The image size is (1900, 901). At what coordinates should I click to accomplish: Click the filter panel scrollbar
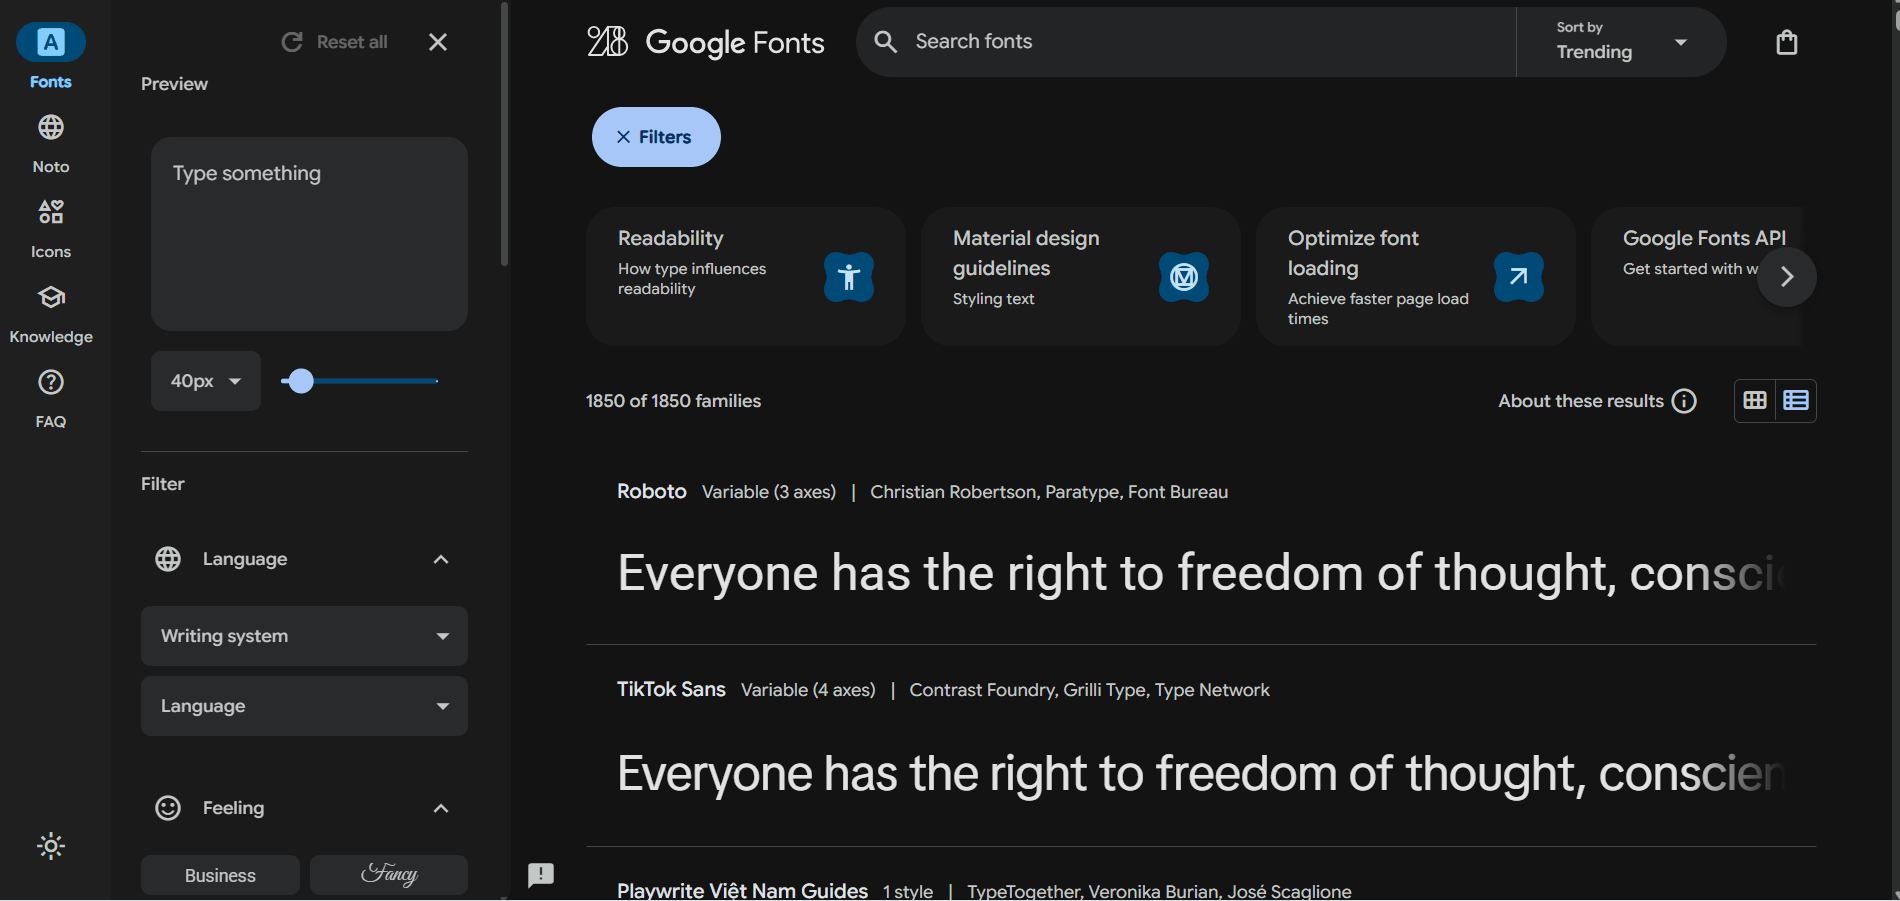(504, 134)
